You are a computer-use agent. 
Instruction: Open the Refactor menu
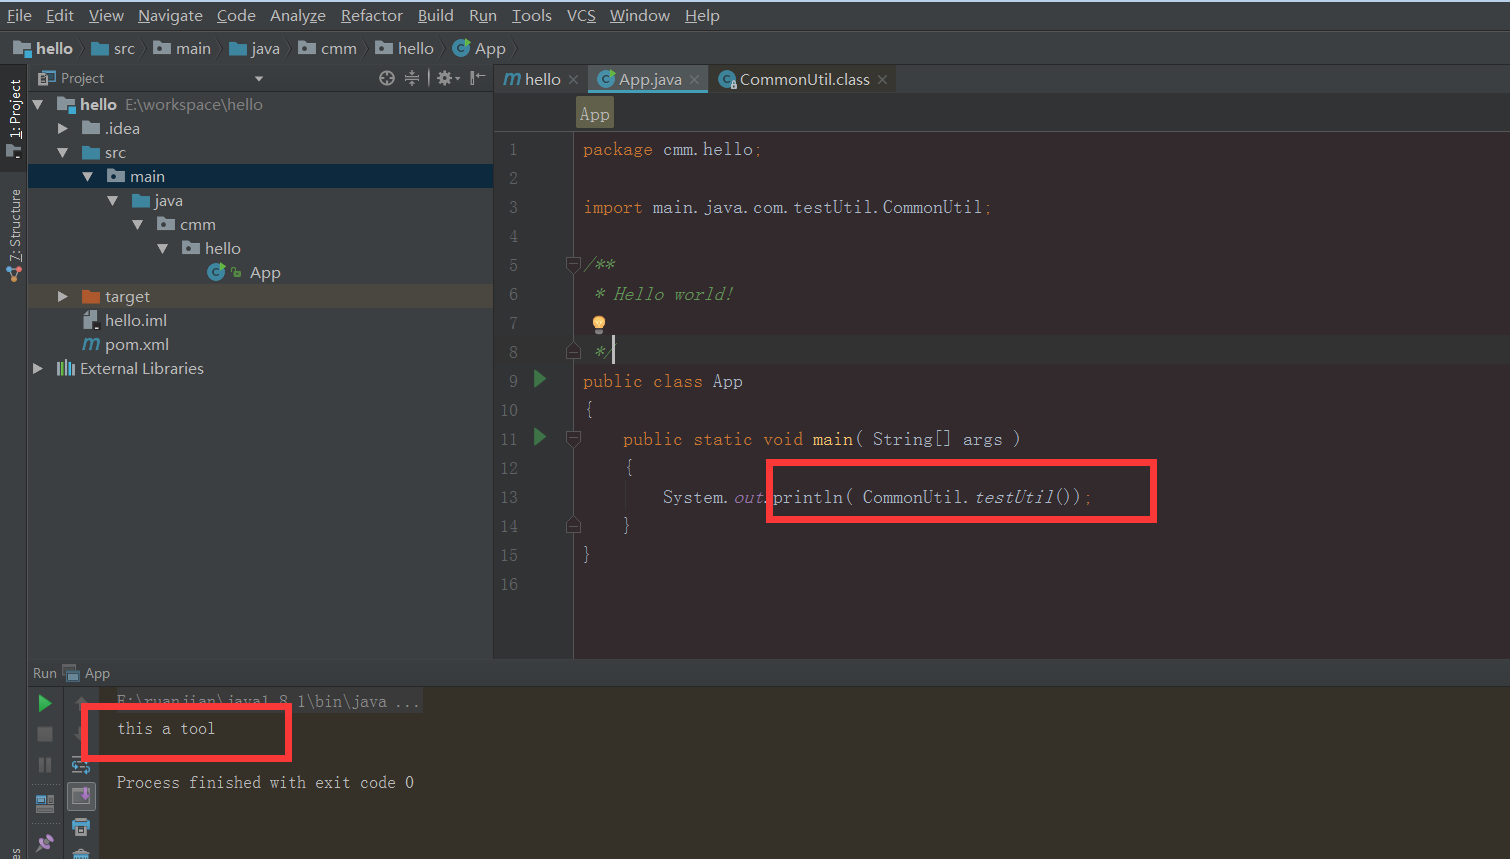click(372, 15)
